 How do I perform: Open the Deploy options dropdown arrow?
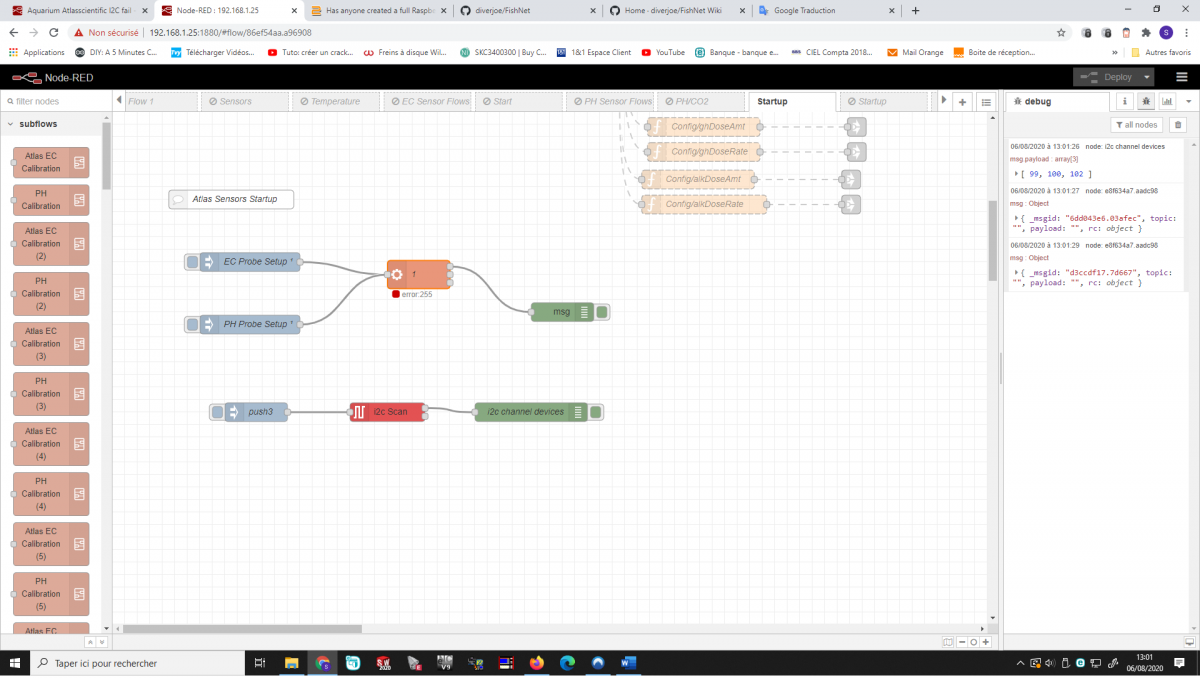[1148, 77]
